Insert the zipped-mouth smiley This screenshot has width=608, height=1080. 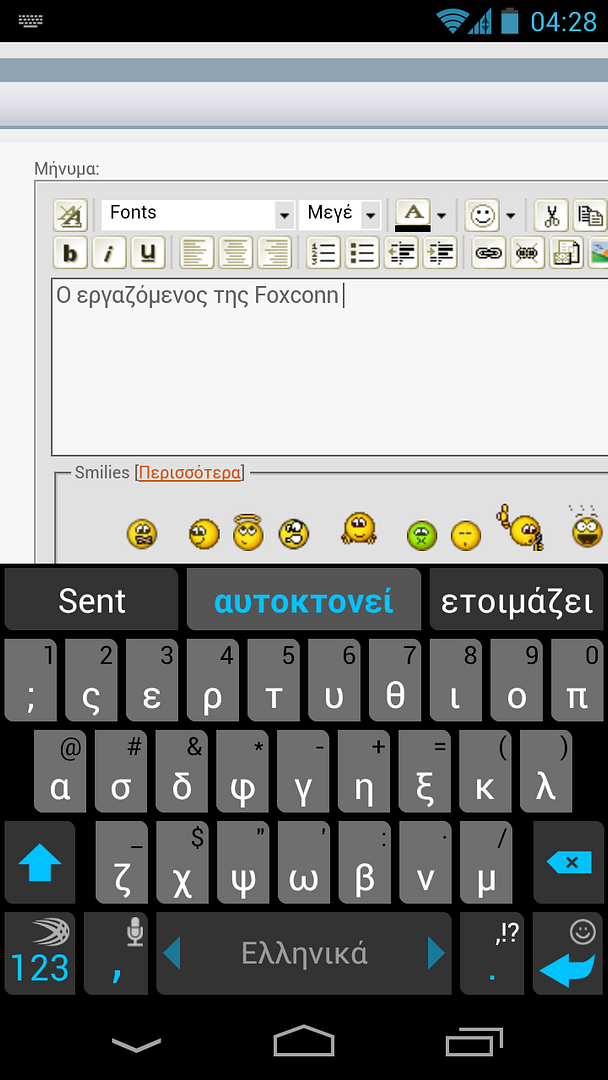[142, 534]
